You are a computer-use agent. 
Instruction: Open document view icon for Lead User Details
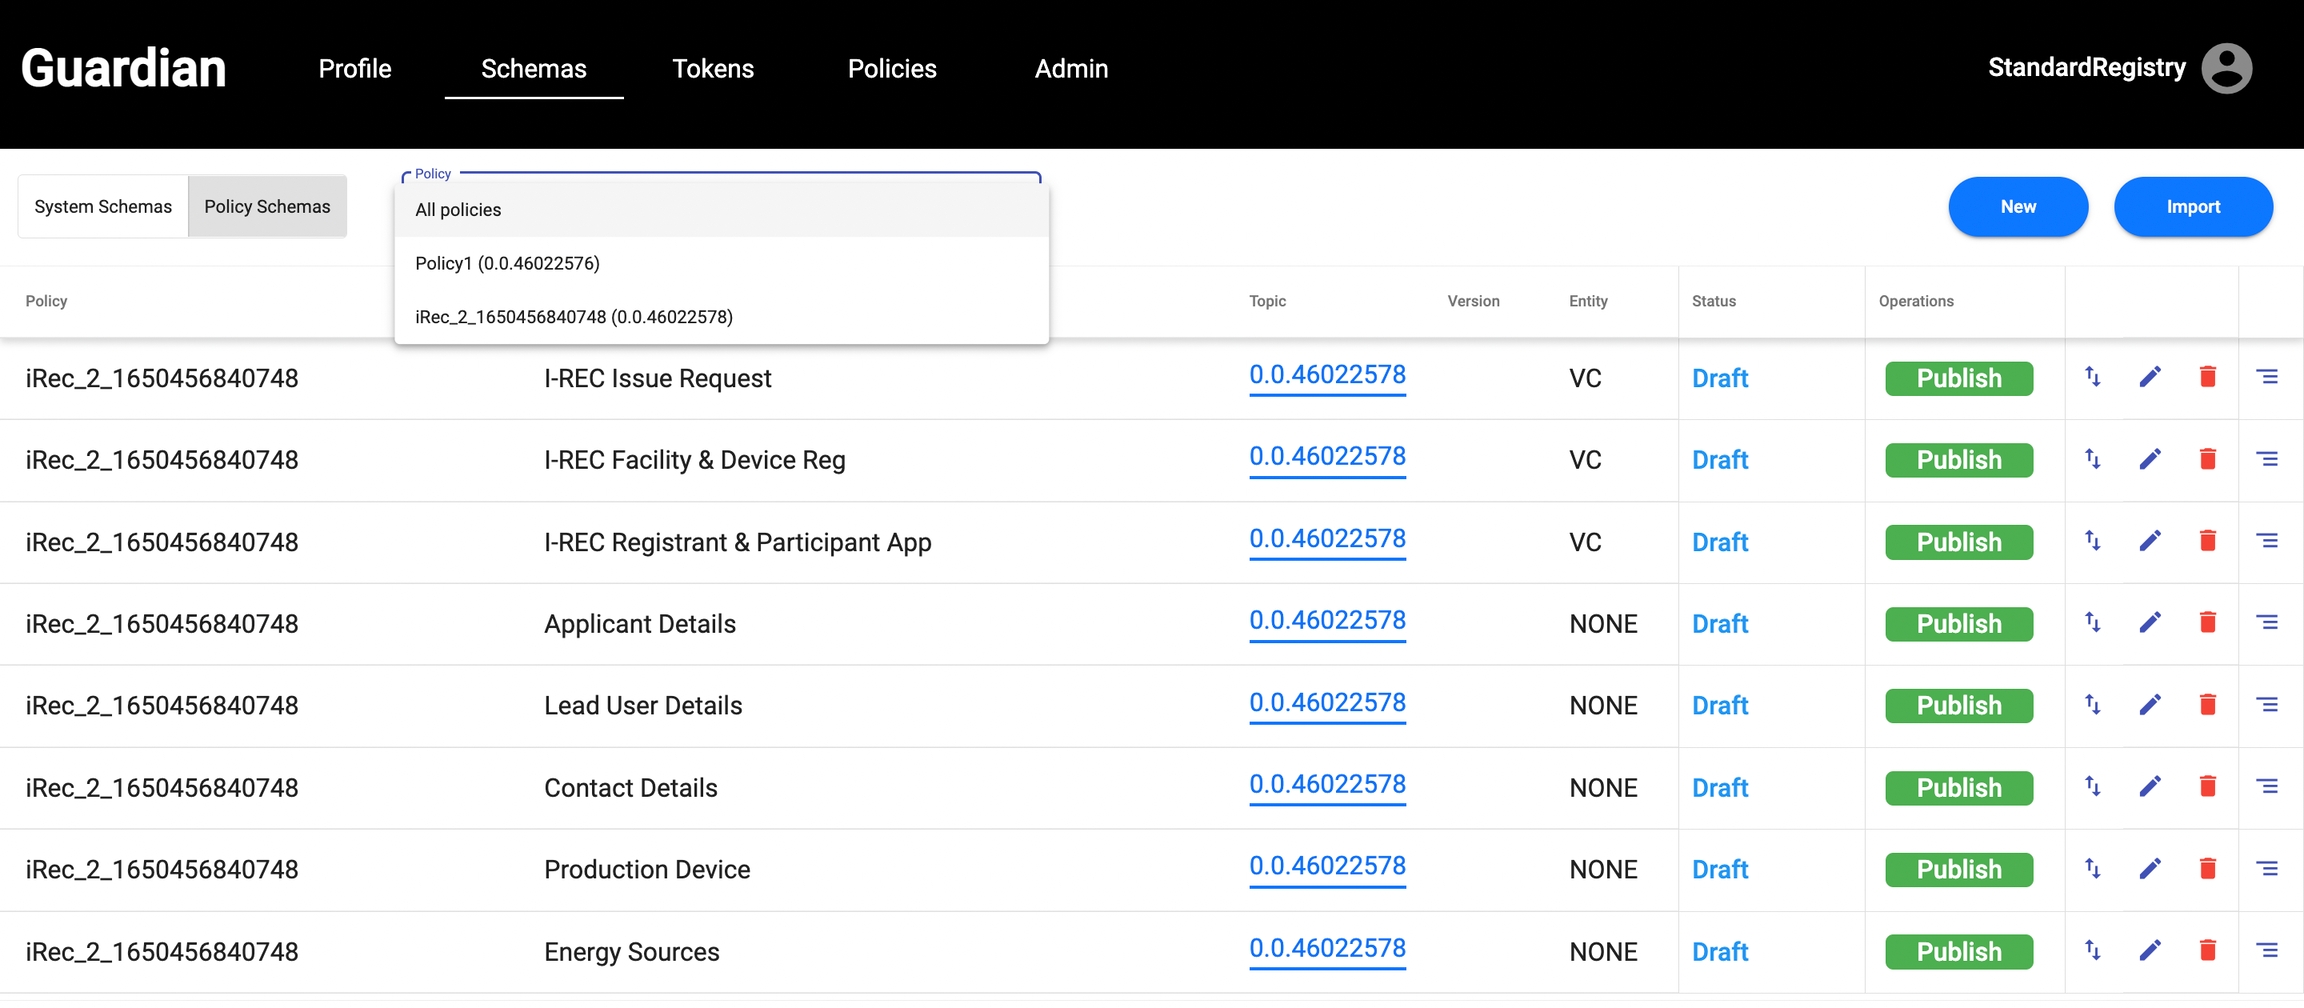2267,705
